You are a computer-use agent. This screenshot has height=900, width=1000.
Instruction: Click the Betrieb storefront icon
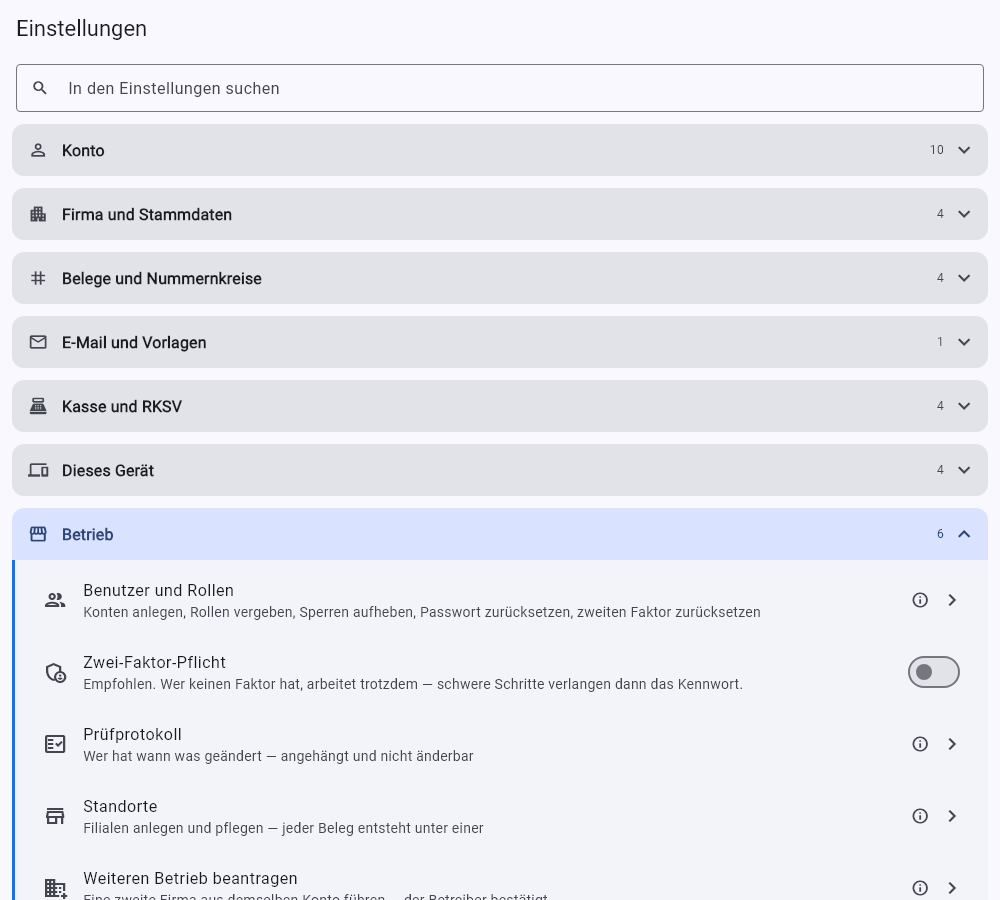(38, 534)
